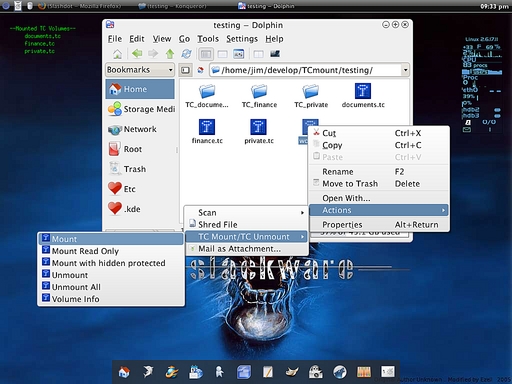Image resolution: width=512 pixels, height=384 pixels.
Task: Click the /home/jim/develop/TCmount/testing/ location field
Action: click(305, 70)
